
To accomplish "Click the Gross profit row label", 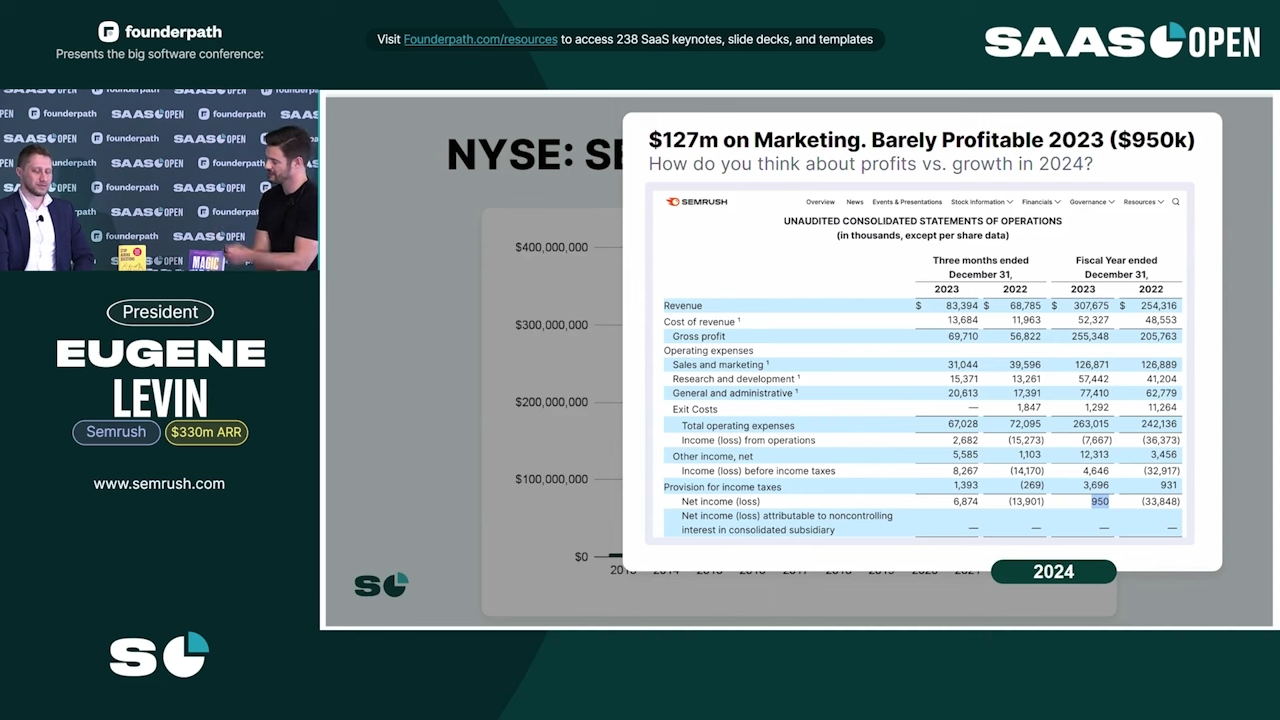I will click(699, 337).
